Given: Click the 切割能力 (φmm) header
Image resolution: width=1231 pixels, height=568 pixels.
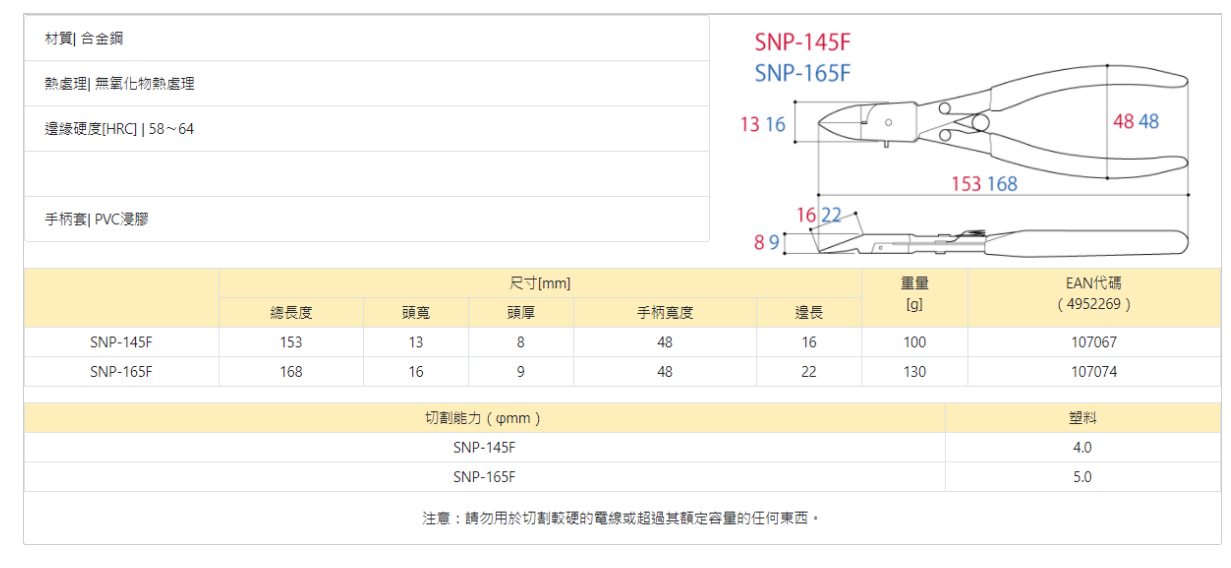Looking at the screenshot, I should 484,418.
